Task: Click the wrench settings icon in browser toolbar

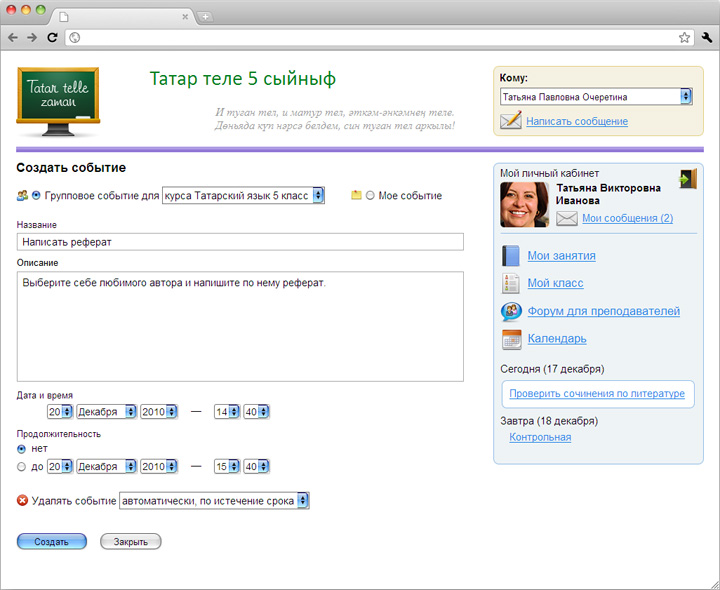Action: 707,38
